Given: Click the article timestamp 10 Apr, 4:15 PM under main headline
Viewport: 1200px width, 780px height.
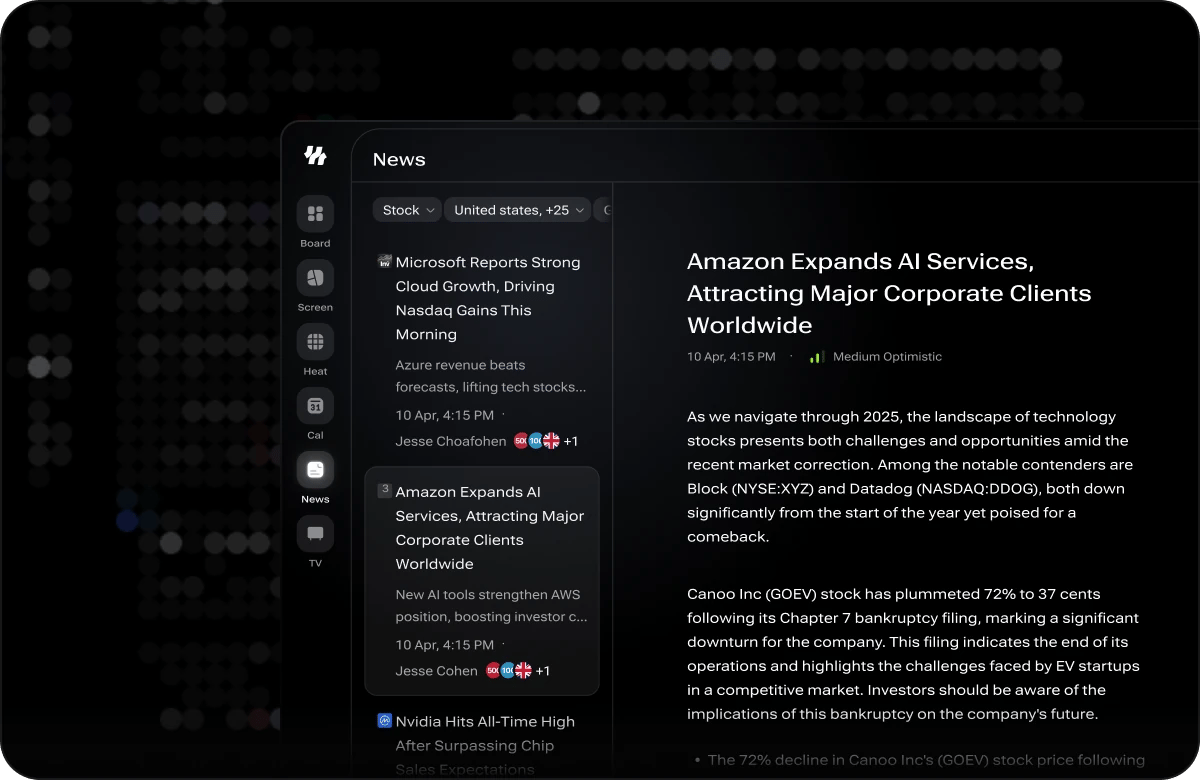Looking at the screenshot, I should (x=731, y=357).
